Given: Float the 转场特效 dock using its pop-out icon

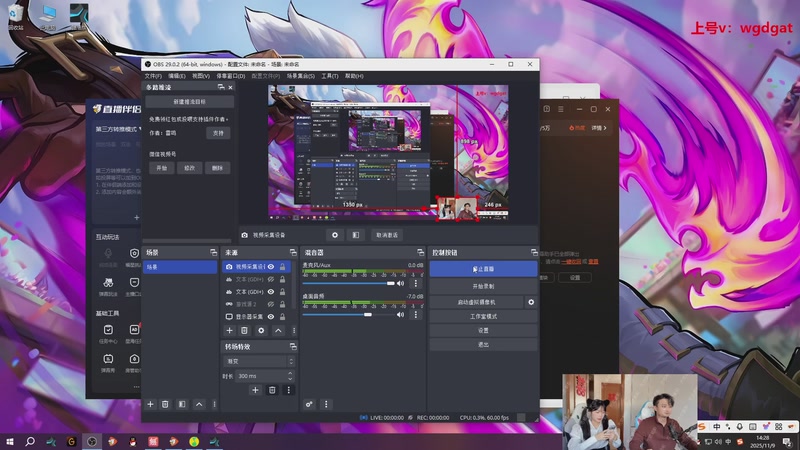Looking at the screenshot, I should 293,346.
